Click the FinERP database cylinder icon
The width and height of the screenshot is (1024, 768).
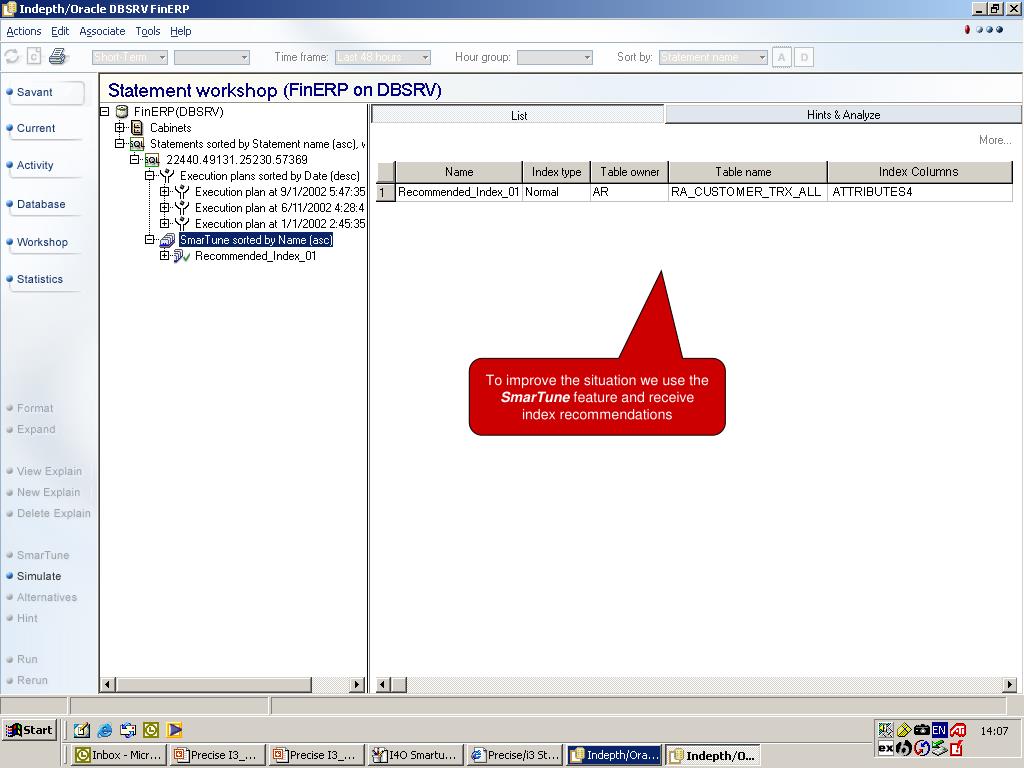pyautogui.click(x=121, y=112)
